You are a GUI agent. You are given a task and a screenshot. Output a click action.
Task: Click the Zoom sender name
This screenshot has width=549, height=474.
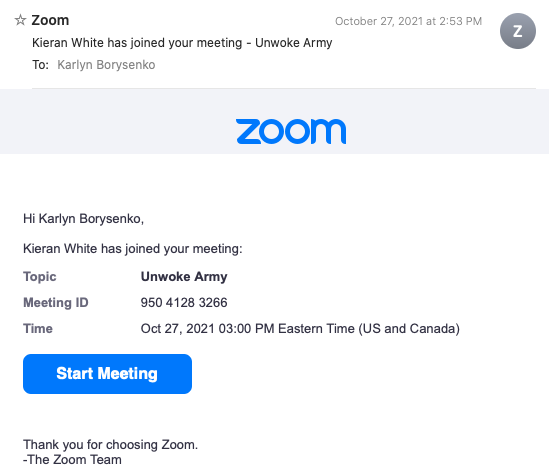coord(50,20)
